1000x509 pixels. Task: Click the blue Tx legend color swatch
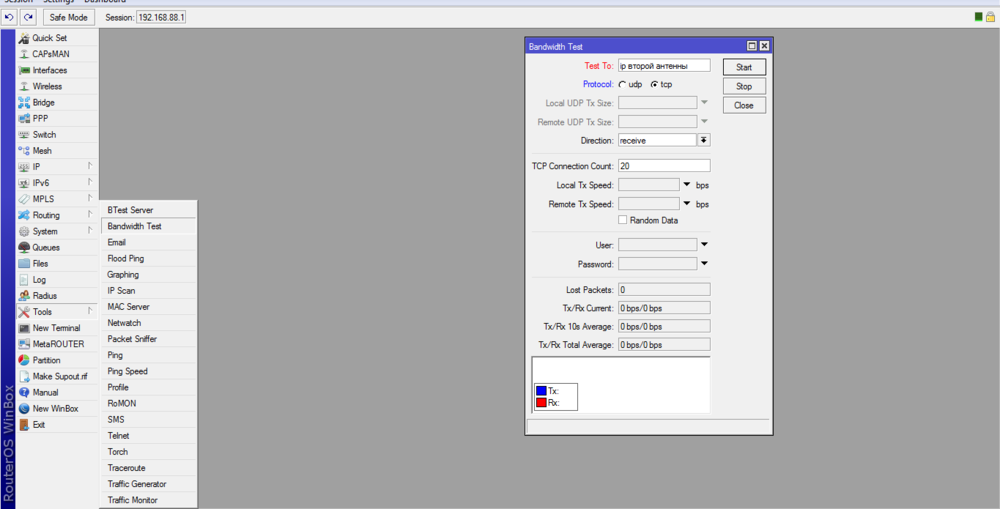pos(540,391)
